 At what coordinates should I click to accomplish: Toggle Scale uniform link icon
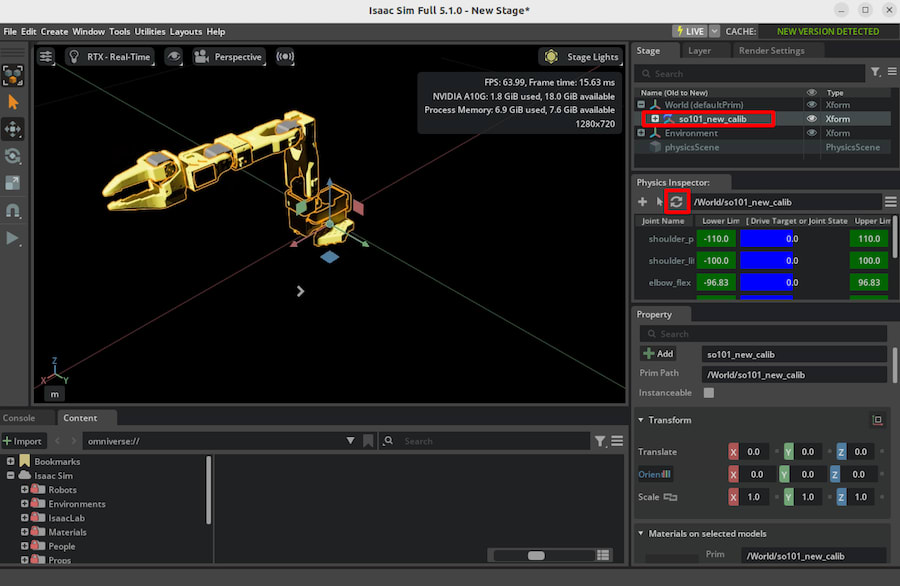click(x=670, y=497)
